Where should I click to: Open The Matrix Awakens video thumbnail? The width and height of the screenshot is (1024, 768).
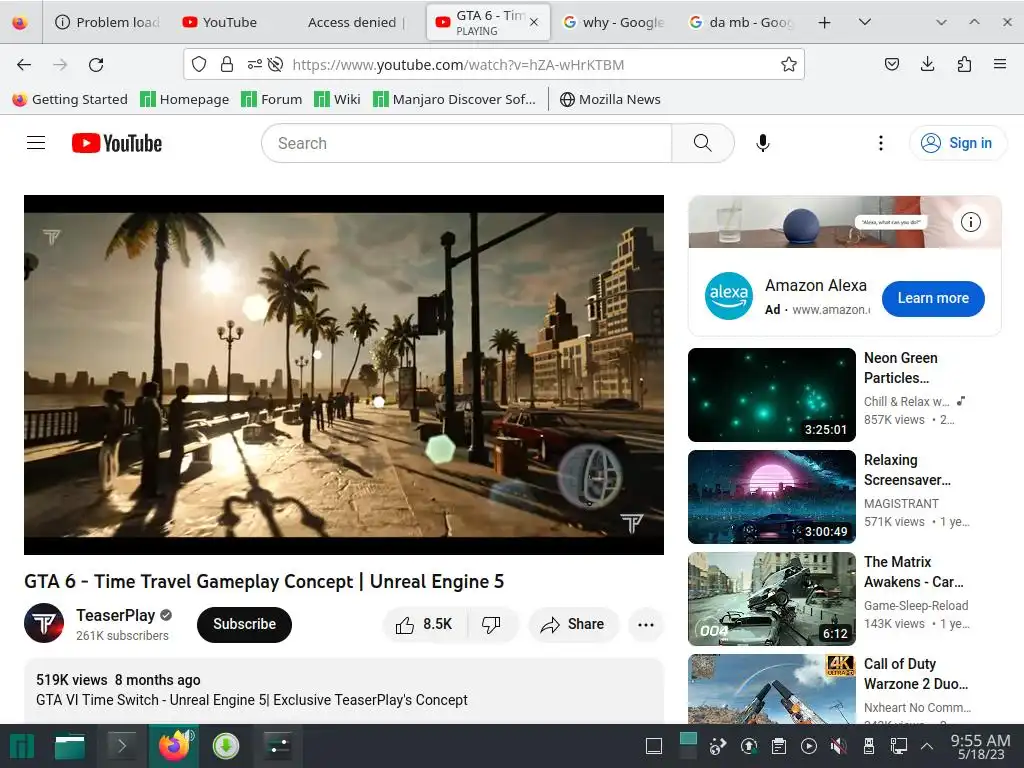click(x=771, y=599)
